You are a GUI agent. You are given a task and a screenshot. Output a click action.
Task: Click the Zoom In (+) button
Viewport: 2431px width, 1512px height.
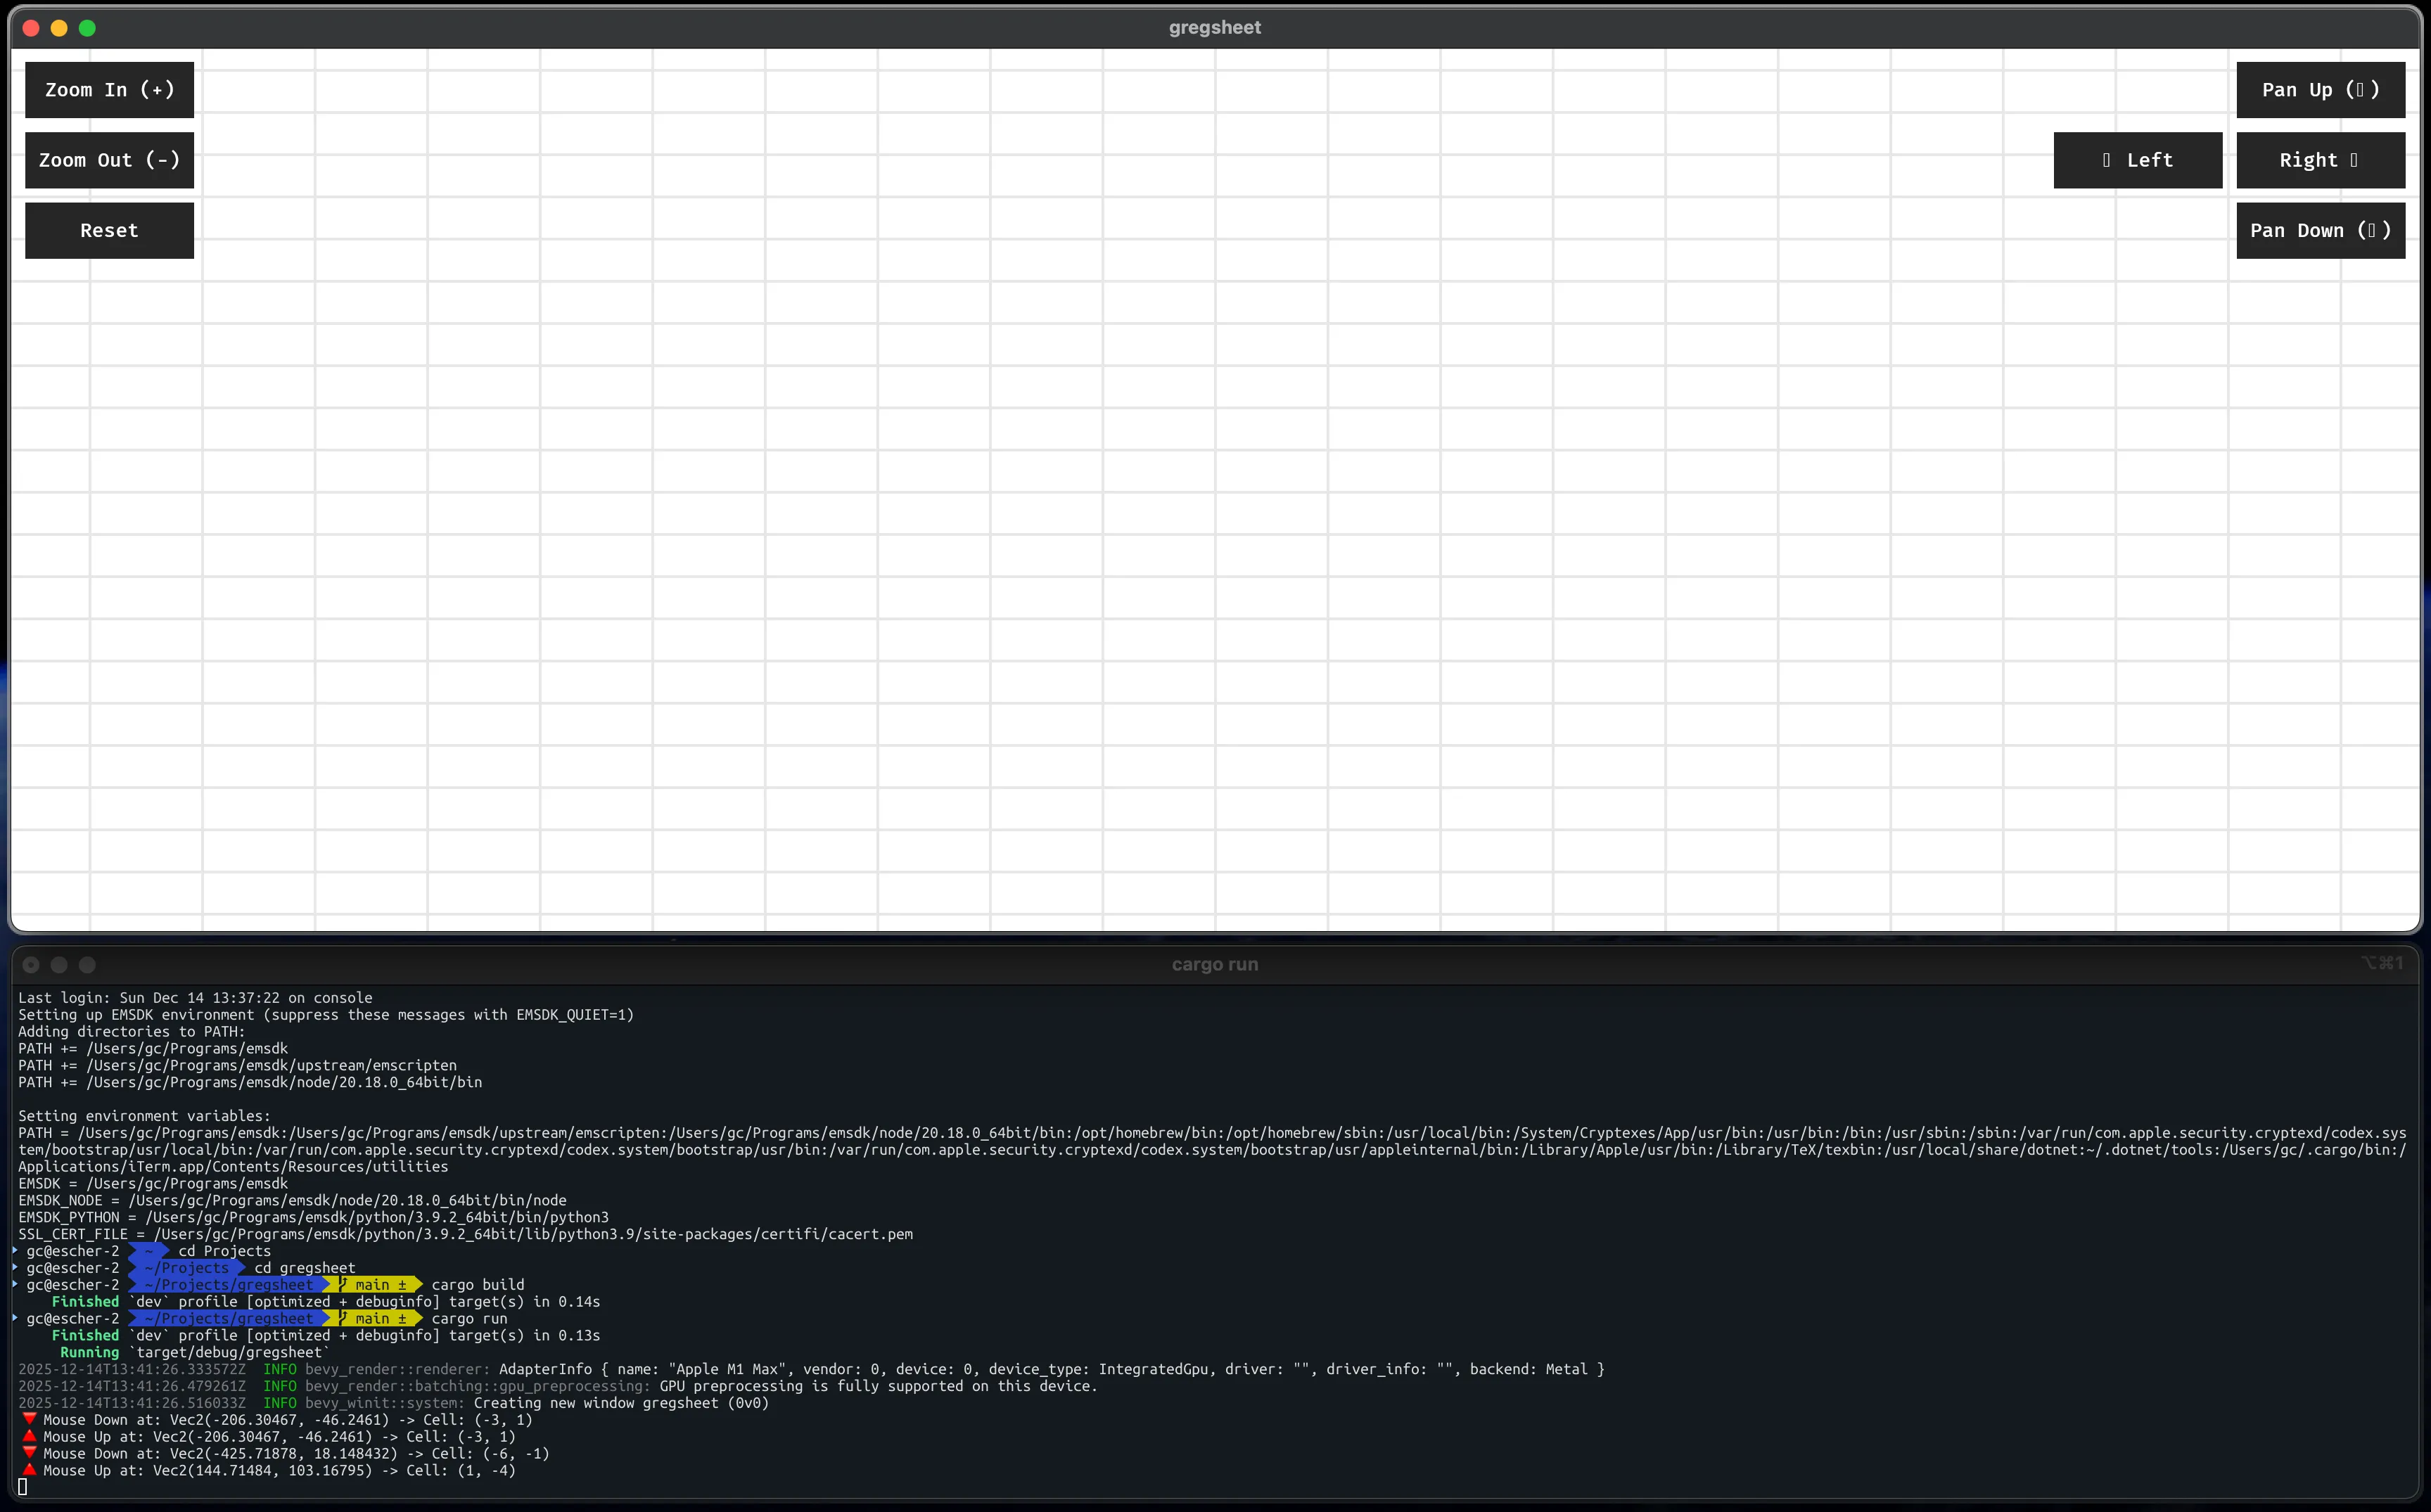[109, 89]
